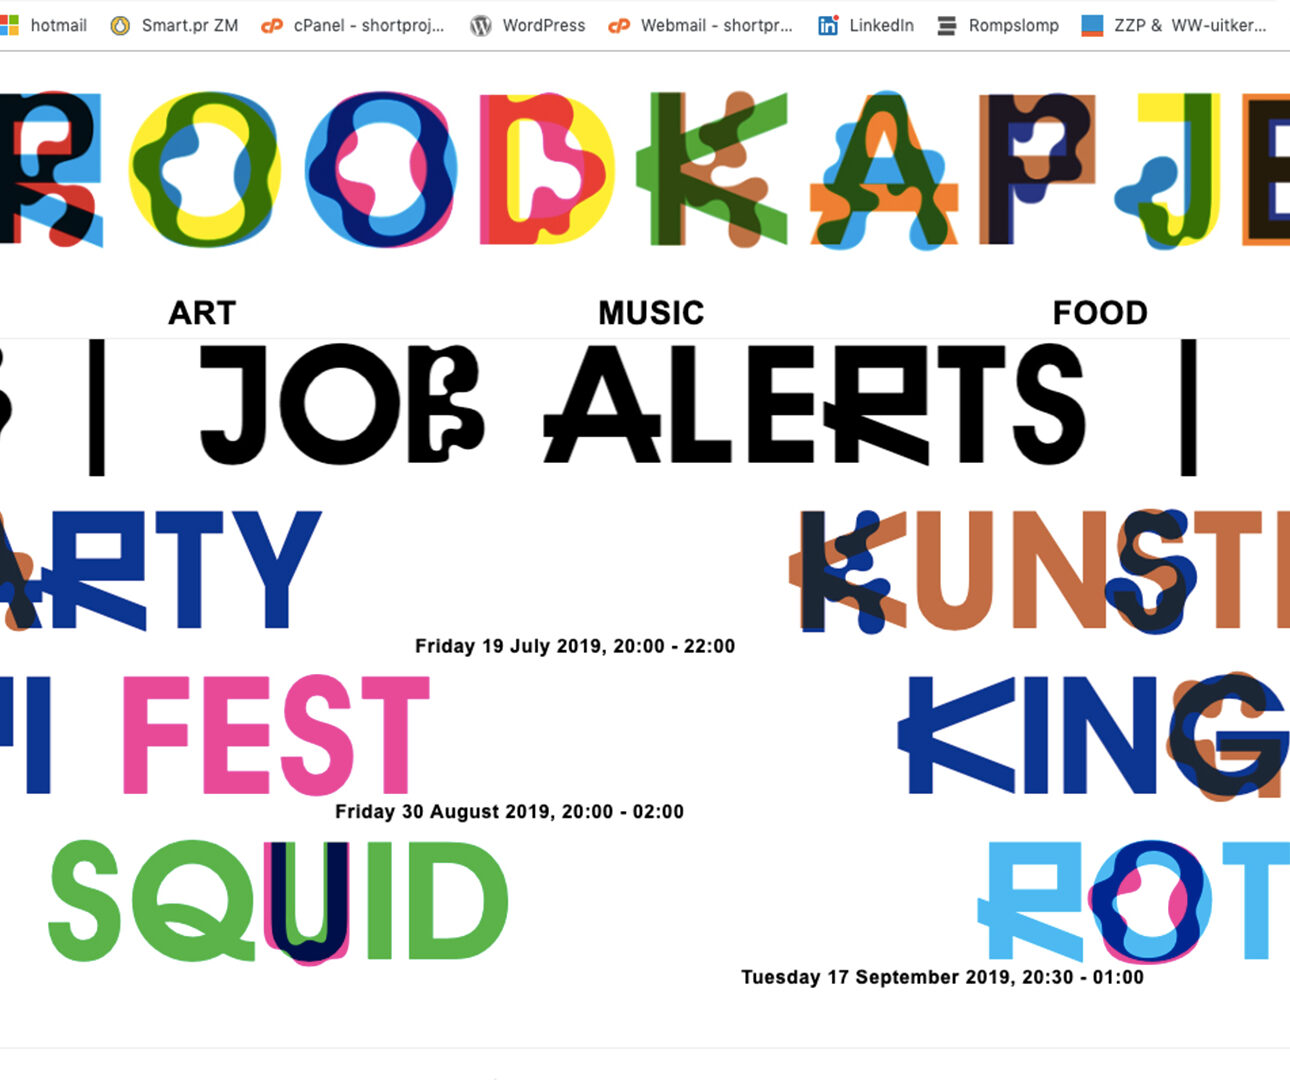
Task: Click the Friday 30 August 2019 date
Action: 509,812
